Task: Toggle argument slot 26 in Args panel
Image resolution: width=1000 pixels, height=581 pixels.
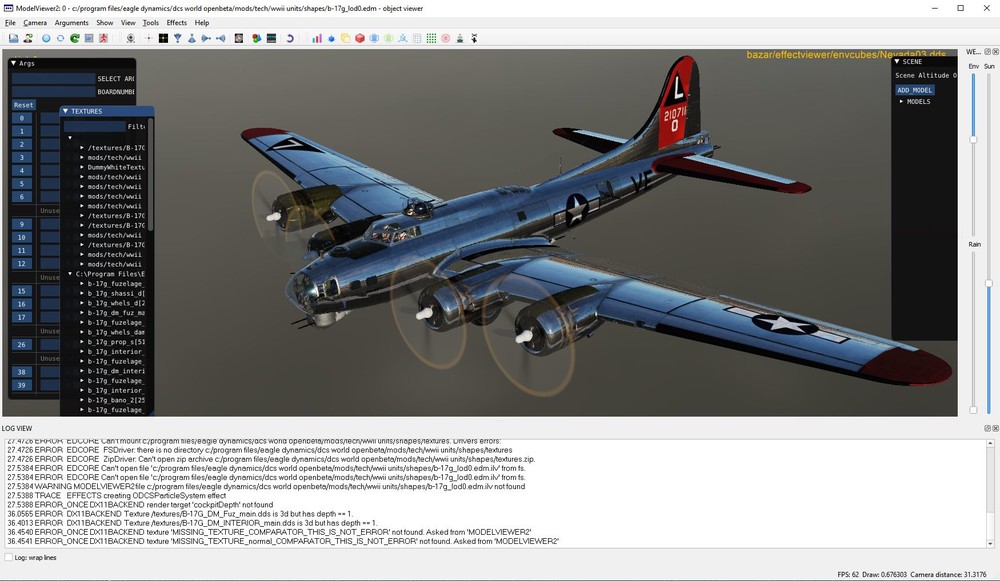Action: pos(20,344)
